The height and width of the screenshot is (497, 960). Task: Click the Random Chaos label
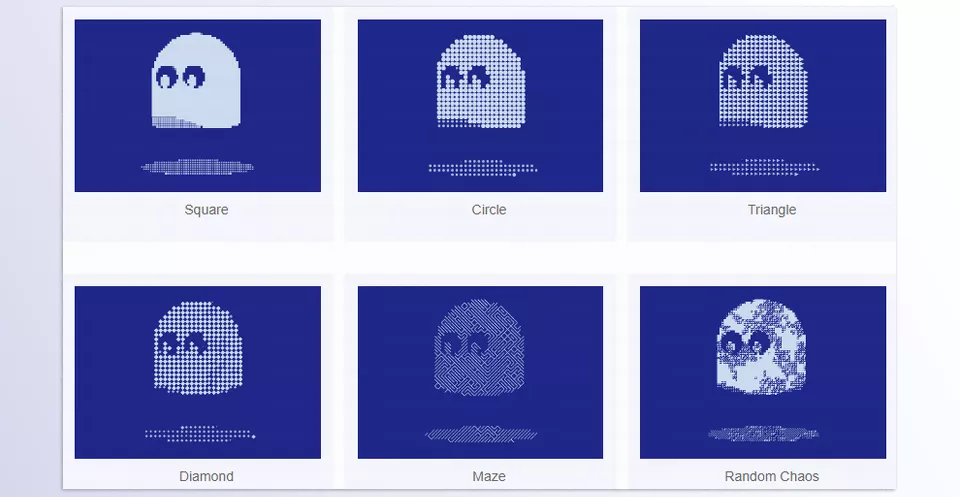point(771,476)
